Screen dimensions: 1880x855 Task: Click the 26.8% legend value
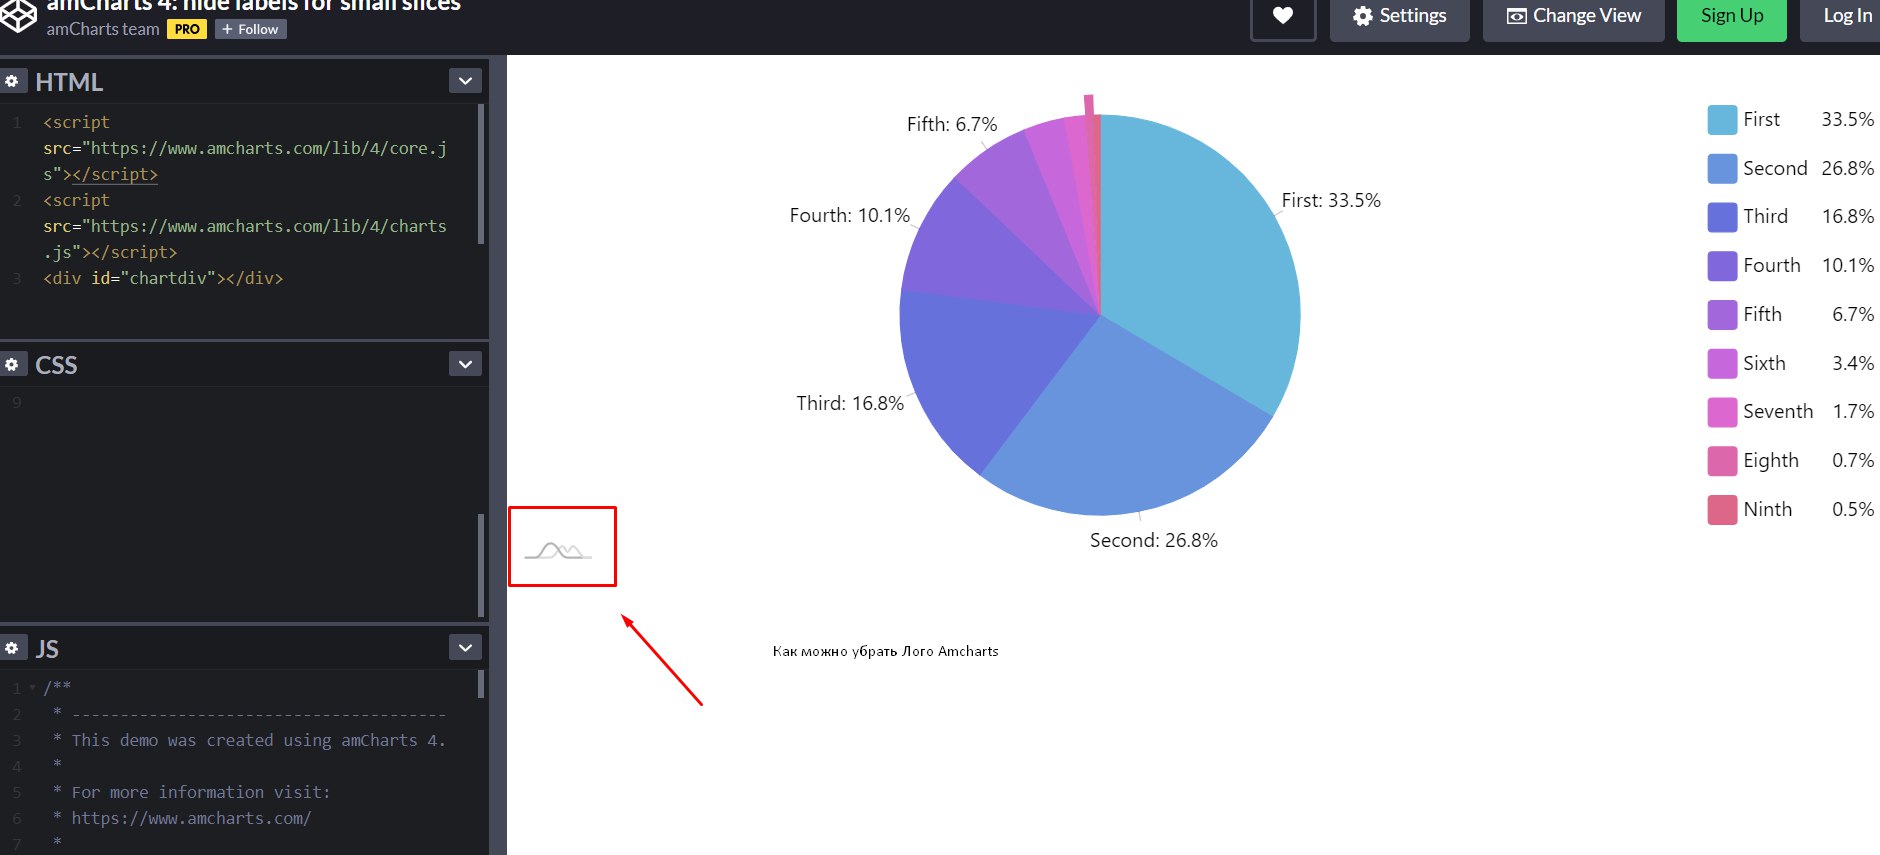(x=1847, y=169)
